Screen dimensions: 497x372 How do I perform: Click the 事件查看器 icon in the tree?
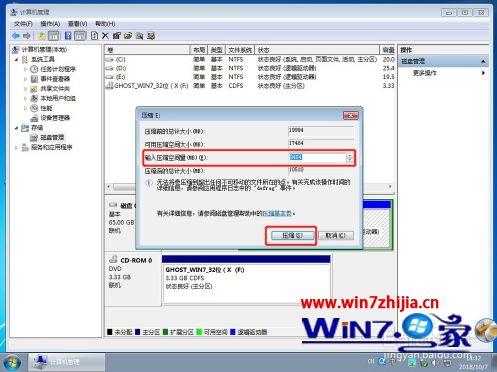click(x=34, y=79)
